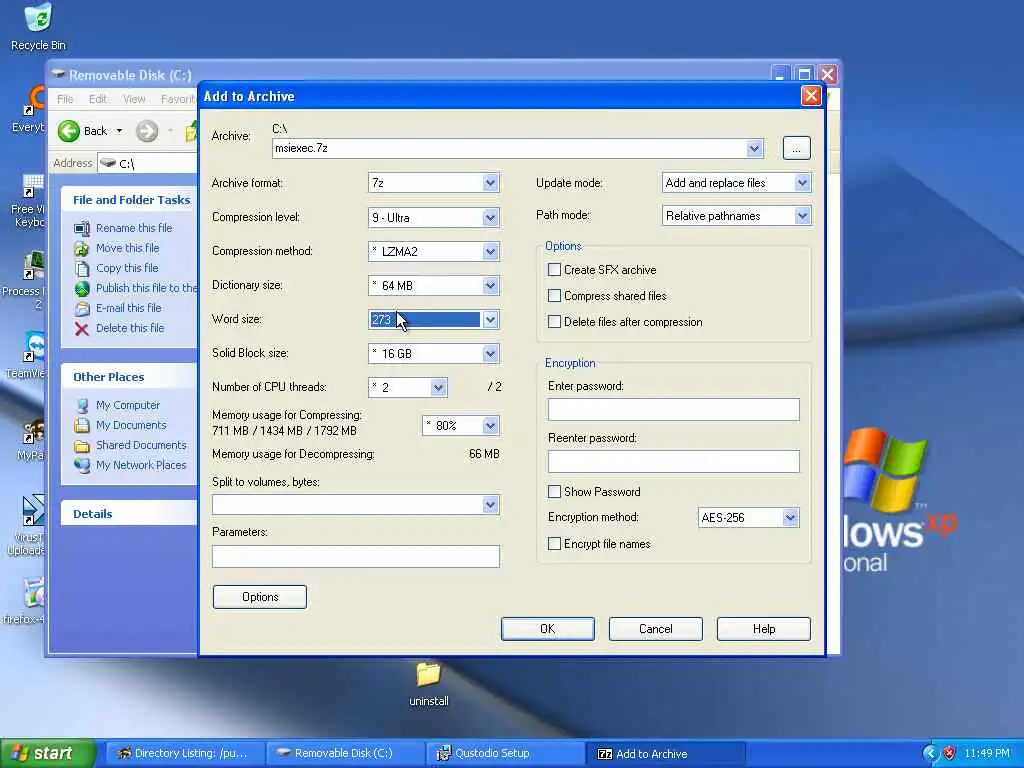Switch to Qustodio Setup taskbar item
The height and width of the screenshot is (768, 1024).
(x=507, y=753)
